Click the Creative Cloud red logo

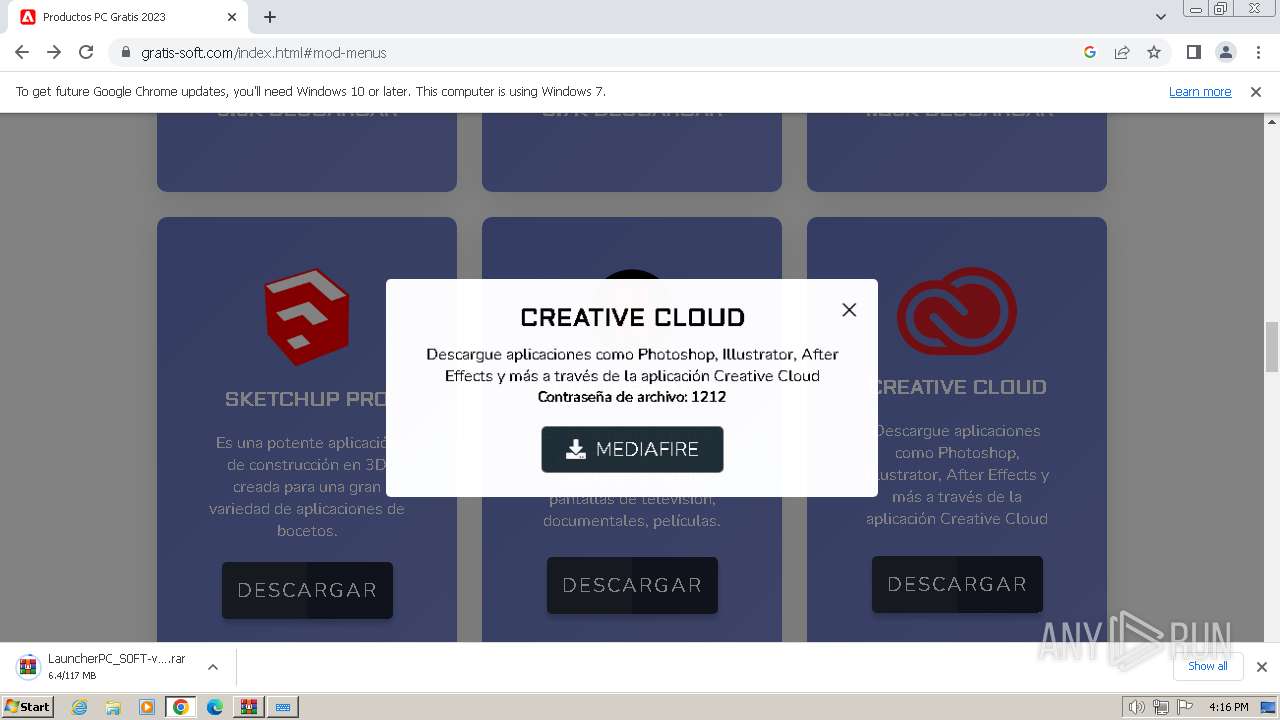957,312
